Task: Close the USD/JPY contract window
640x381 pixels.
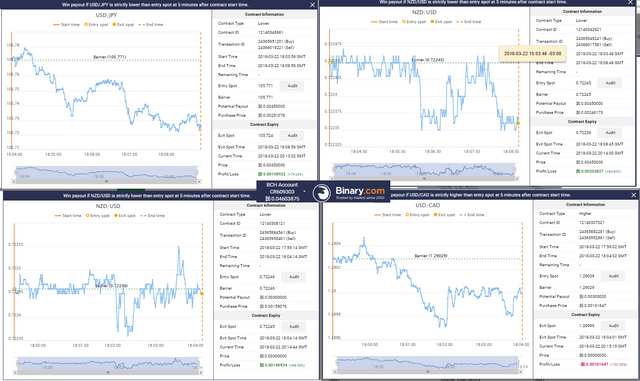Action: (312, 5)
